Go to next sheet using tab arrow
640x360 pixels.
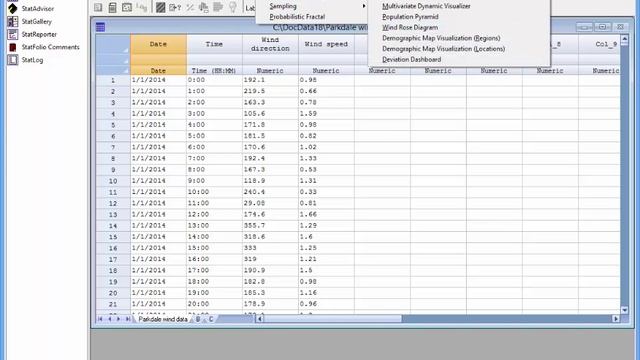(x=118, y=319)
